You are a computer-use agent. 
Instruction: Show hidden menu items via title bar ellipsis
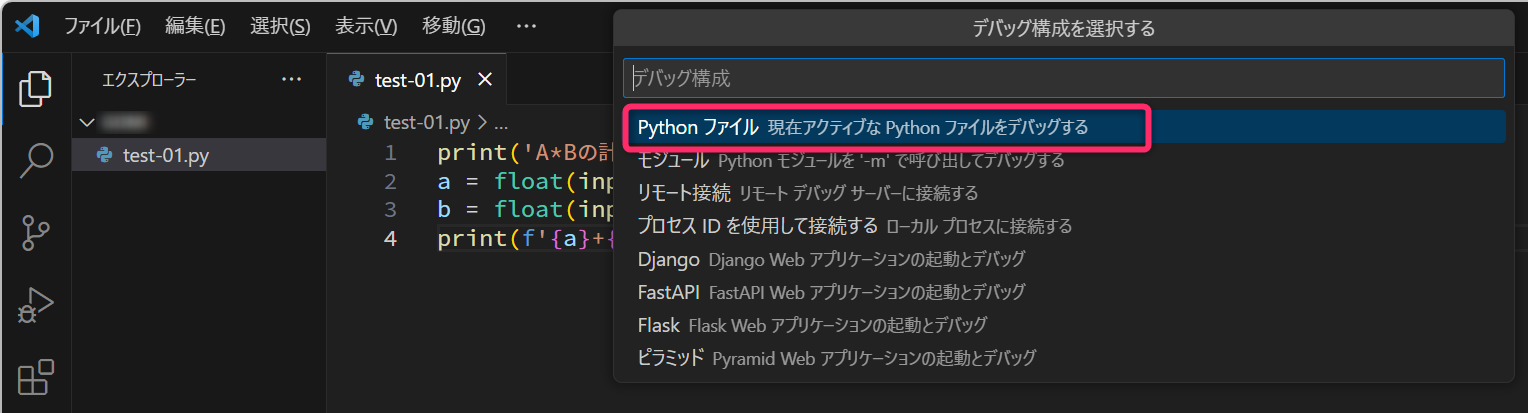pos(526,26)
